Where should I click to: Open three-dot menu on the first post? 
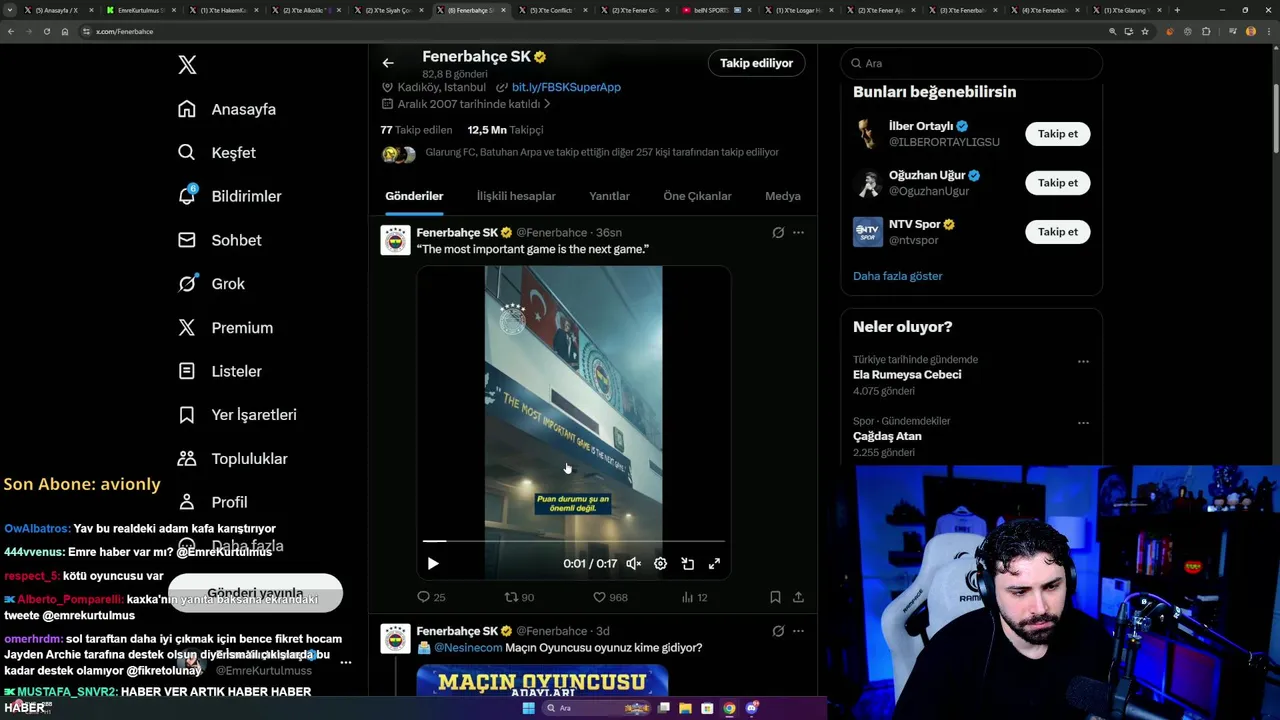798,232
